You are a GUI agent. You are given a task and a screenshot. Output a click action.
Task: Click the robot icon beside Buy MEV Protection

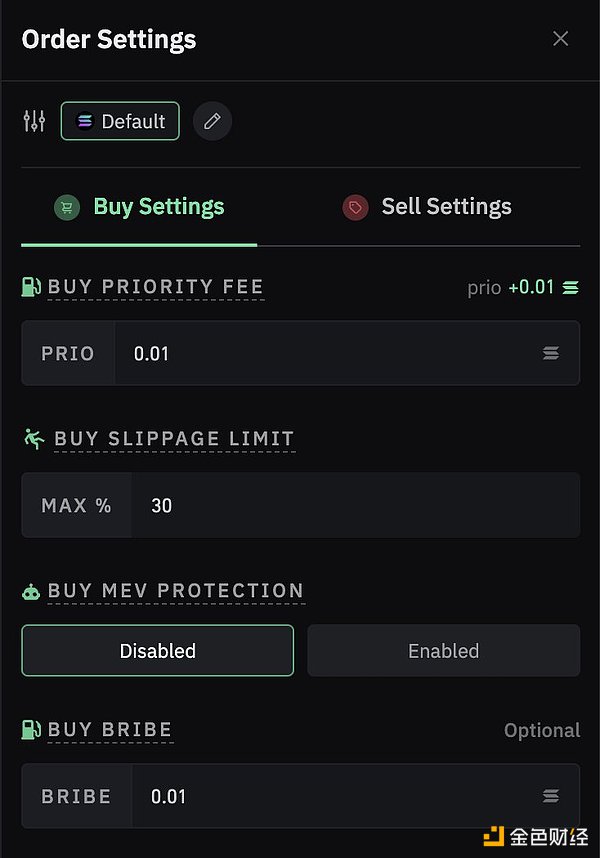pos(31,591)
